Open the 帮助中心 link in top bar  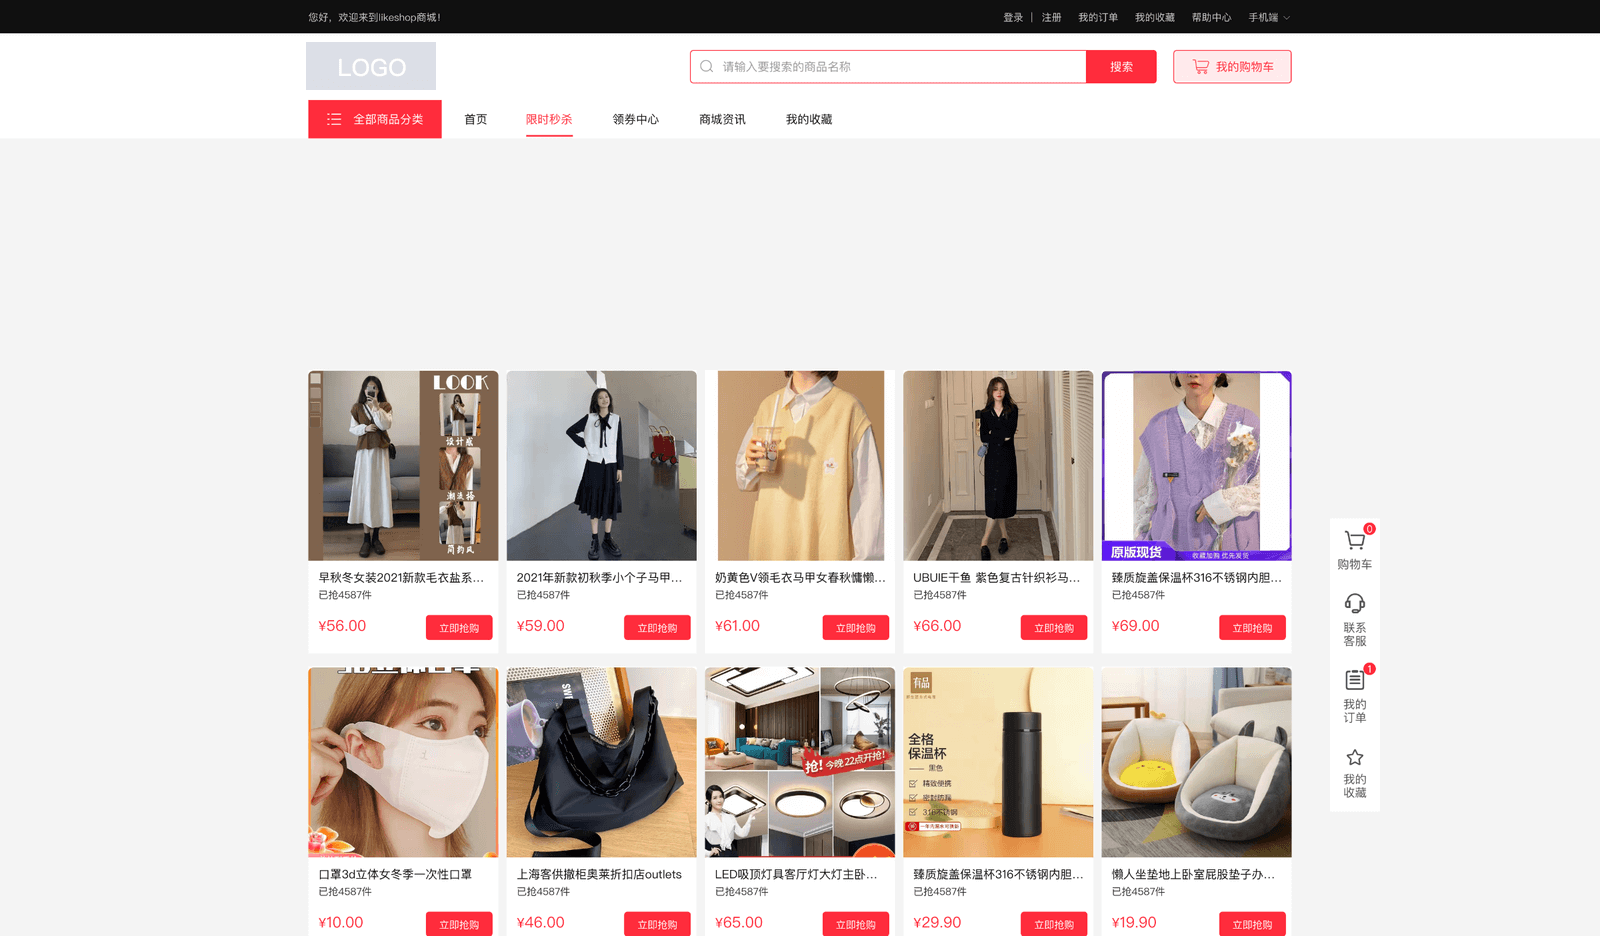1211,17
